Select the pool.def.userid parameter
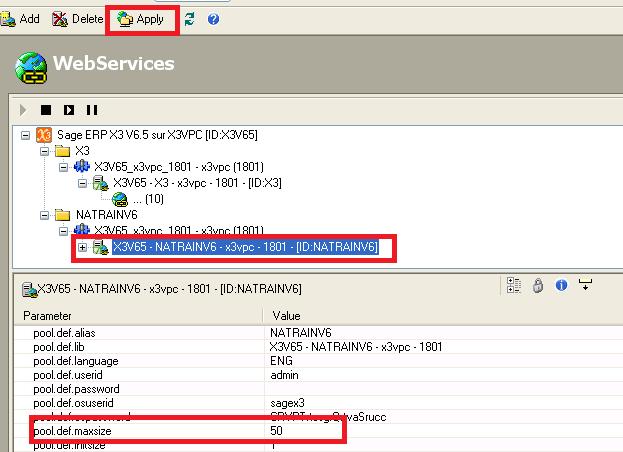623x452 pixels. coord(68,375)
